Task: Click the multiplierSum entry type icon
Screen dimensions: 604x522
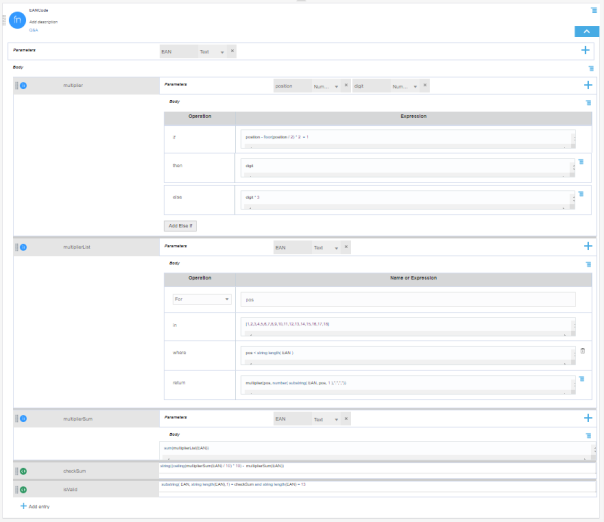Action: click(23, 419)
